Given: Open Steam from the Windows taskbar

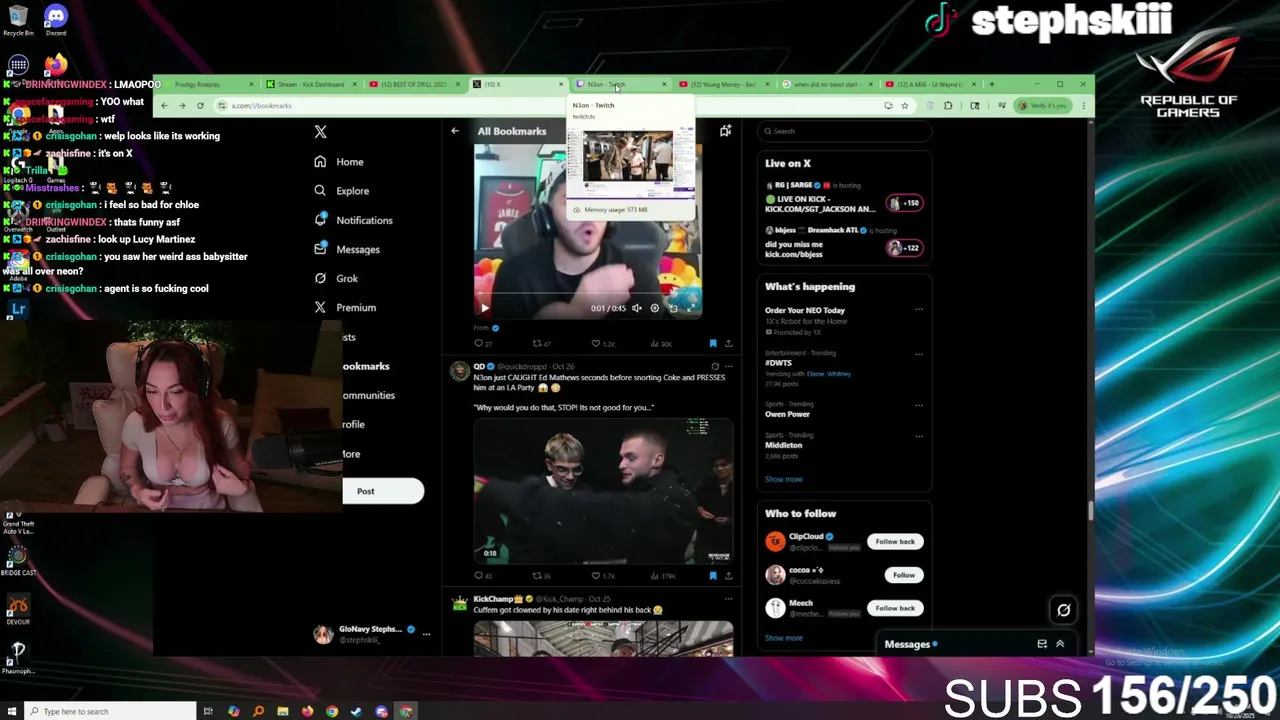Looking at the screenshot, I should click(356, 712).
